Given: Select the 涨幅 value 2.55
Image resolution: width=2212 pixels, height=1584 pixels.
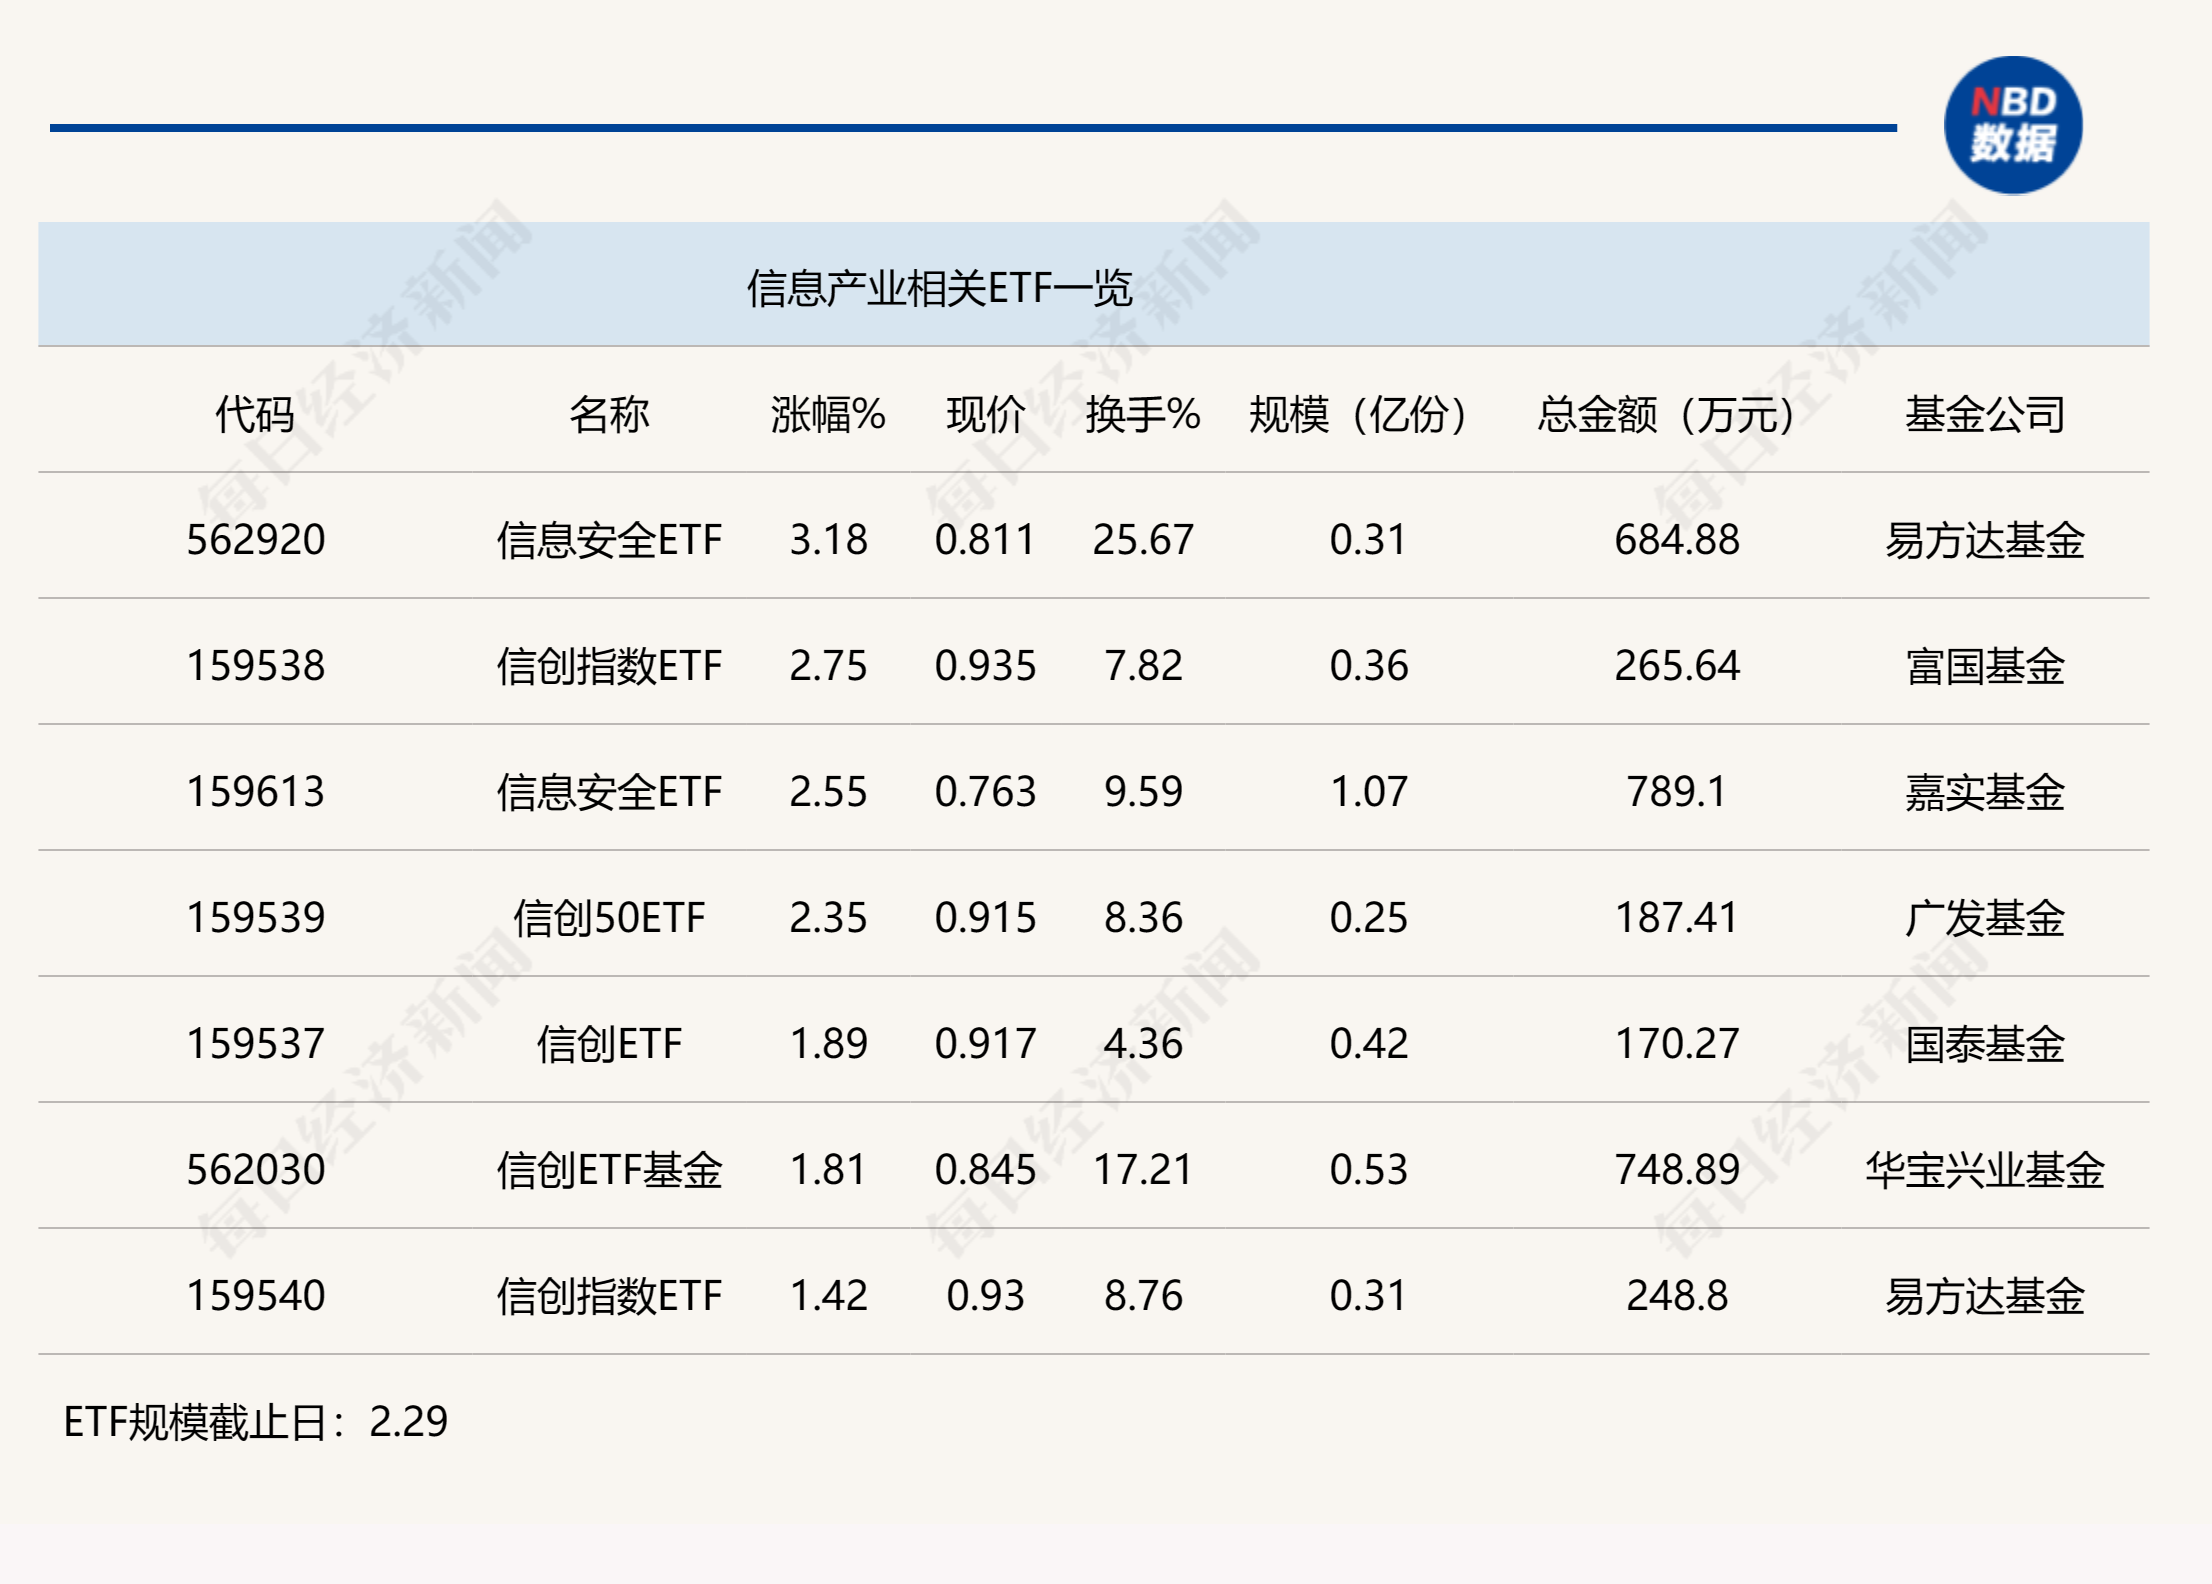Looking at the screenshot, I should [x=828, y=792].
